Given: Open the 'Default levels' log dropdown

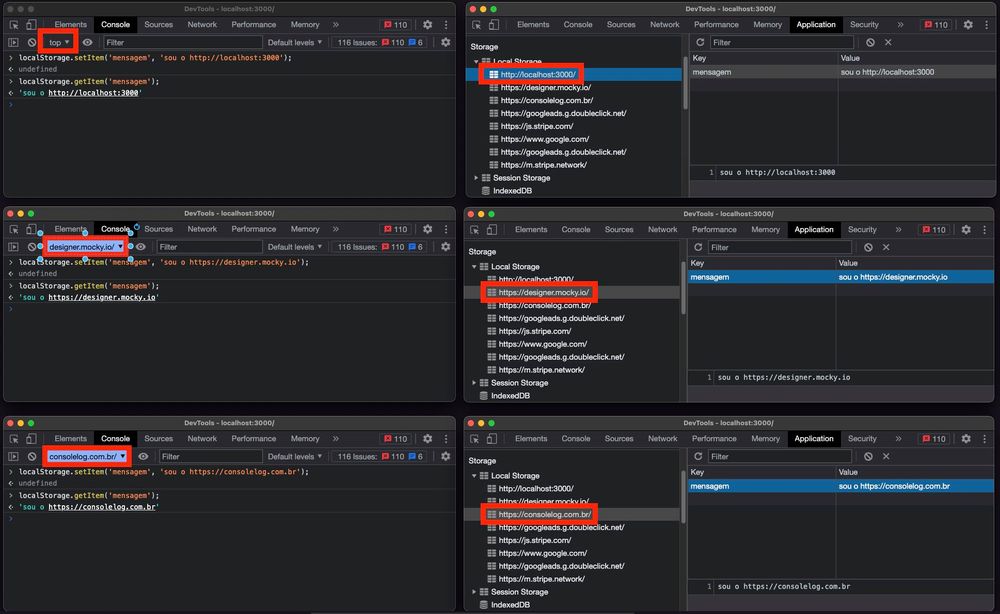Looking at the screenshot, I should (294, 43).
